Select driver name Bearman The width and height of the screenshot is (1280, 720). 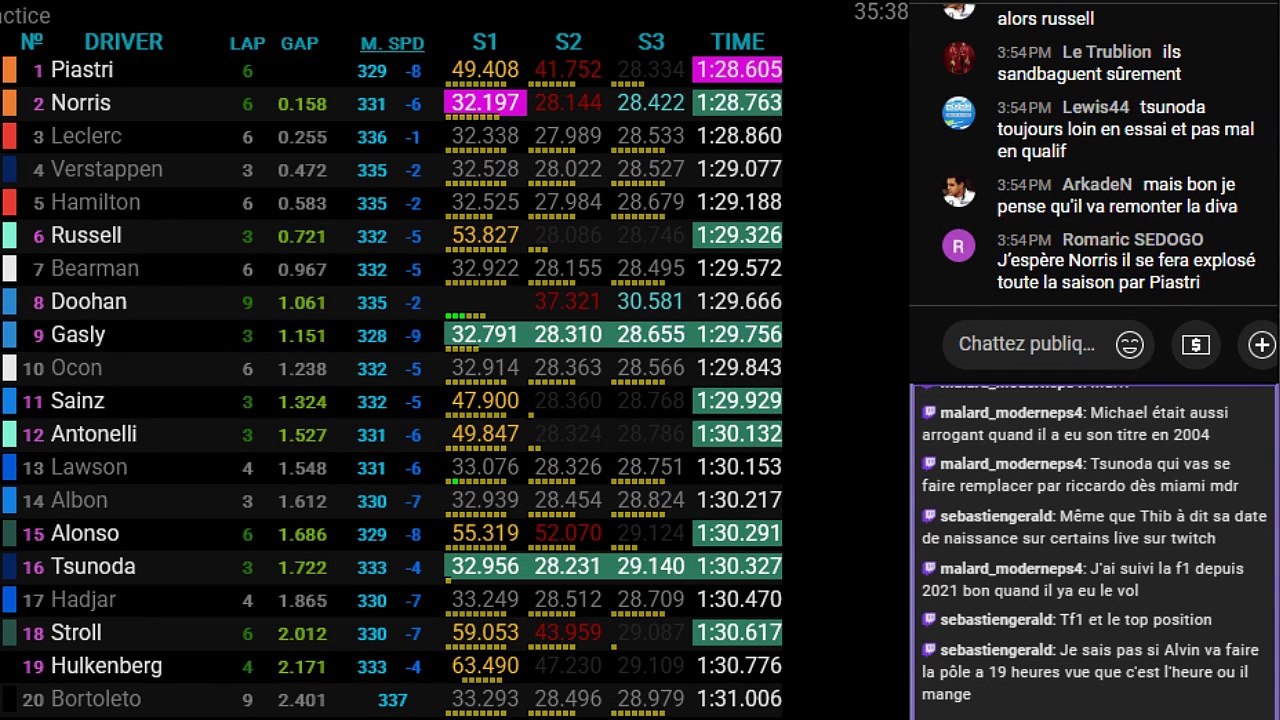[x=95, y=268]
